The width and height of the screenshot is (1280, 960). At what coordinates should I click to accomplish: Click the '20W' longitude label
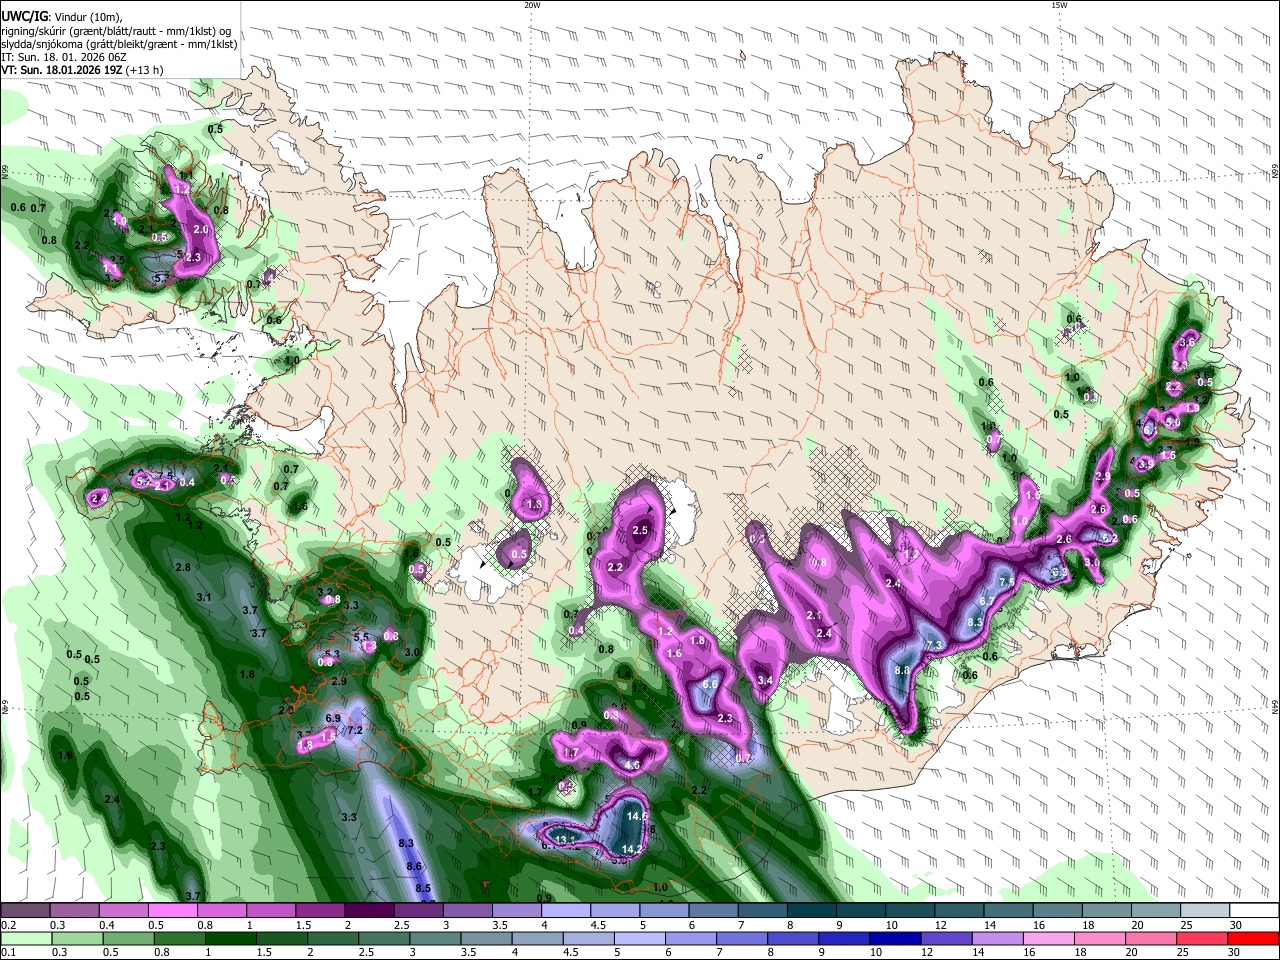tap(532, 5)
